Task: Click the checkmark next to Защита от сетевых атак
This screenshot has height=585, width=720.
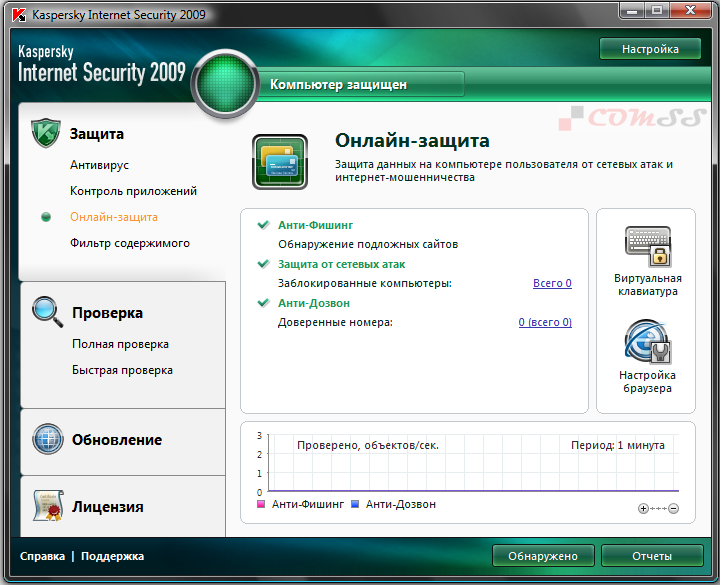Action: coord(264,264)
